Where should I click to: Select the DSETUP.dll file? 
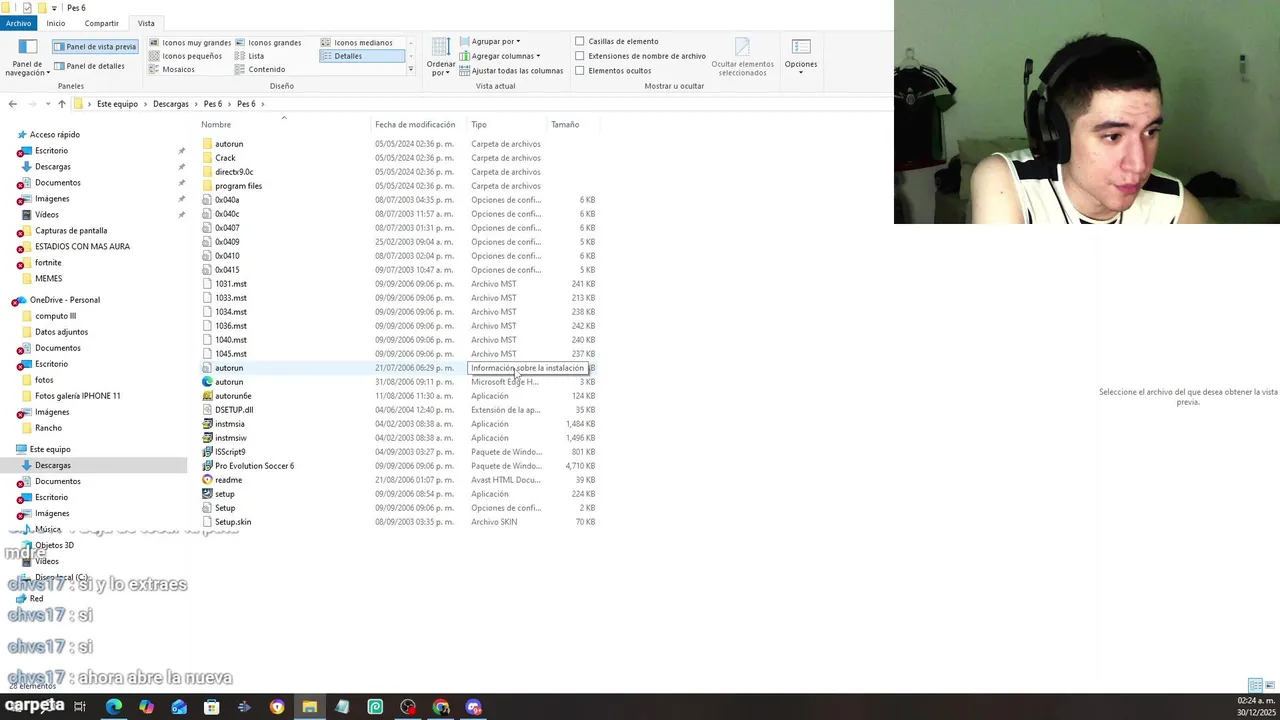234,410
